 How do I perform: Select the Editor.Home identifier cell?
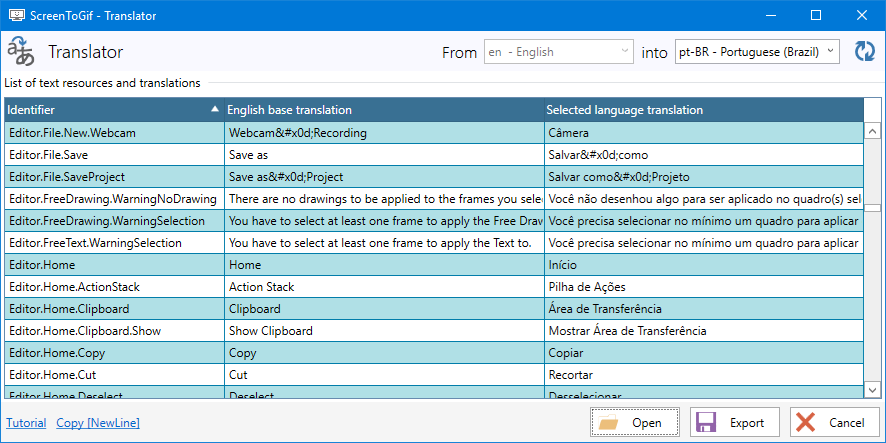114,265
